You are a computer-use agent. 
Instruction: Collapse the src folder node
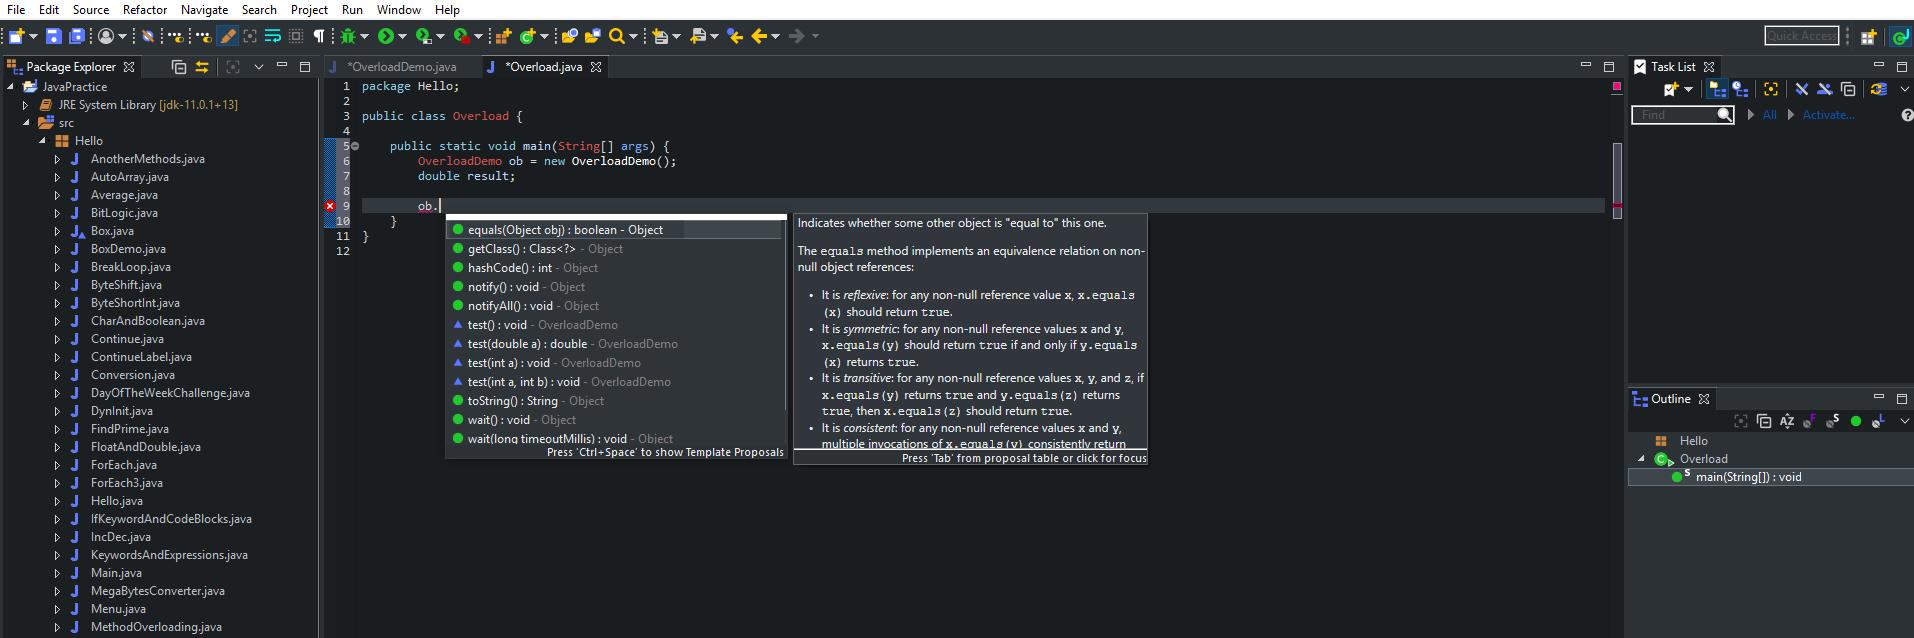(27, 123)
